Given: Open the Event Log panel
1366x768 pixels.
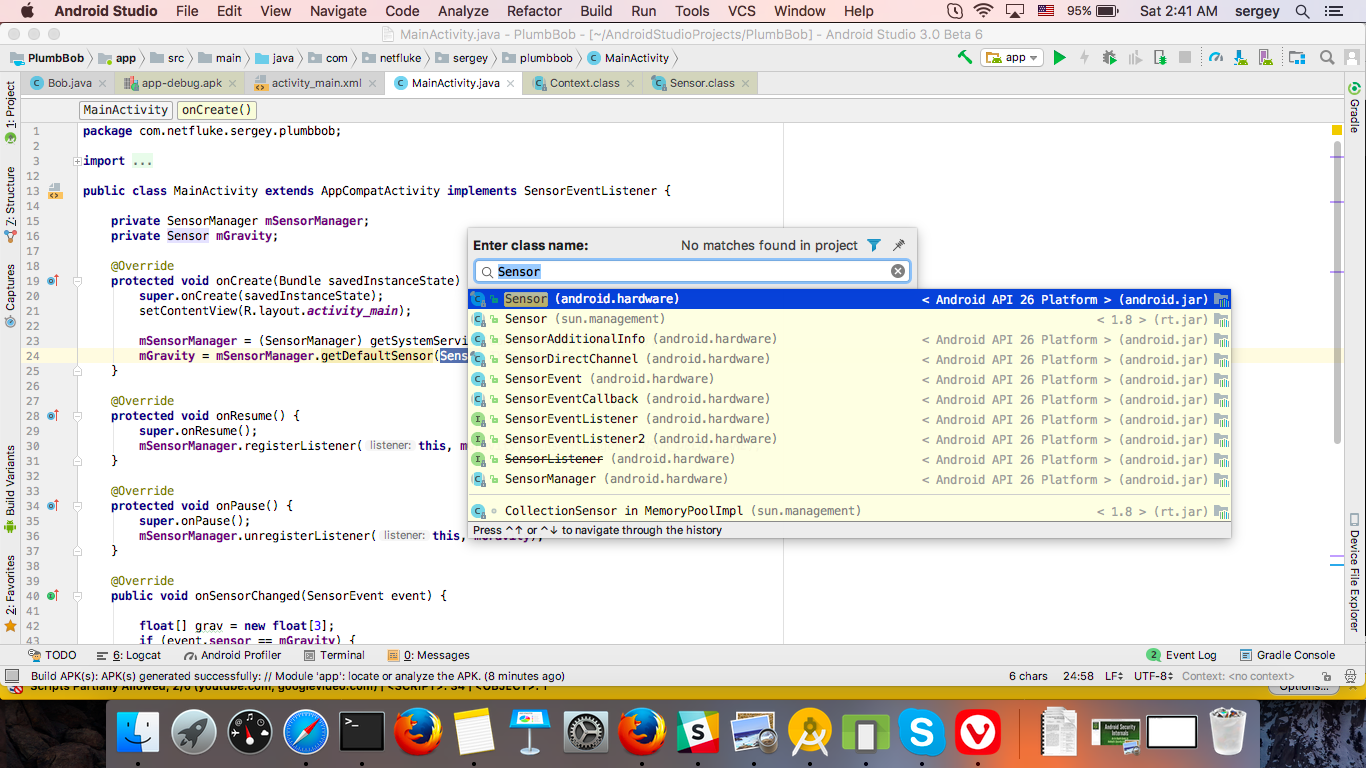Looking at the screenshot, I should point(1182,655).
